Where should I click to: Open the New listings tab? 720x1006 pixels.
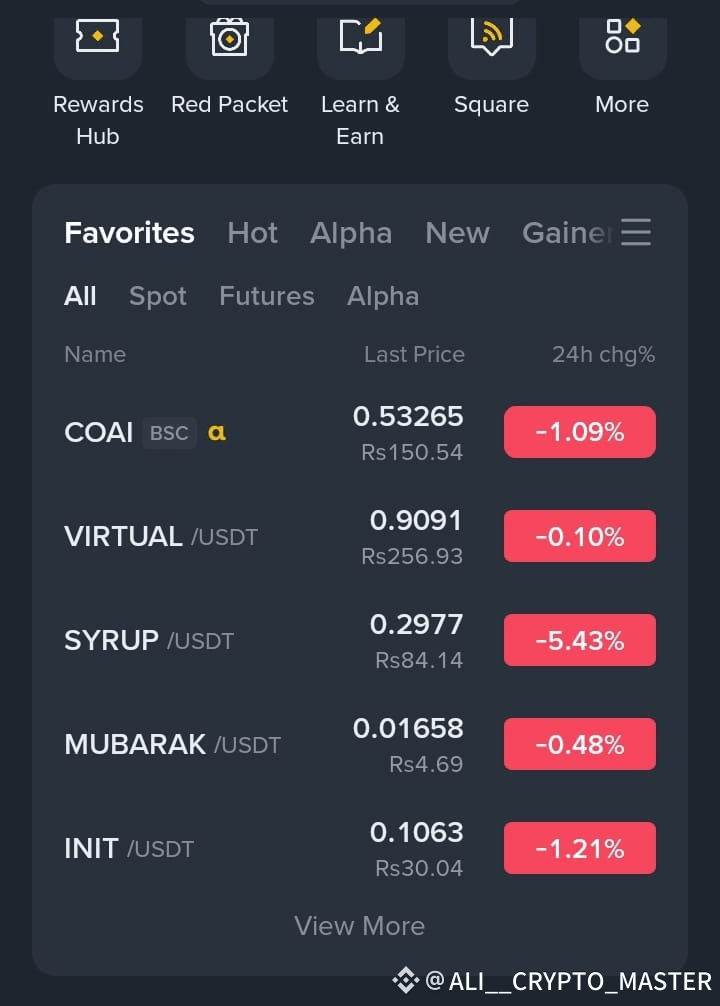[x=458, y=233]
